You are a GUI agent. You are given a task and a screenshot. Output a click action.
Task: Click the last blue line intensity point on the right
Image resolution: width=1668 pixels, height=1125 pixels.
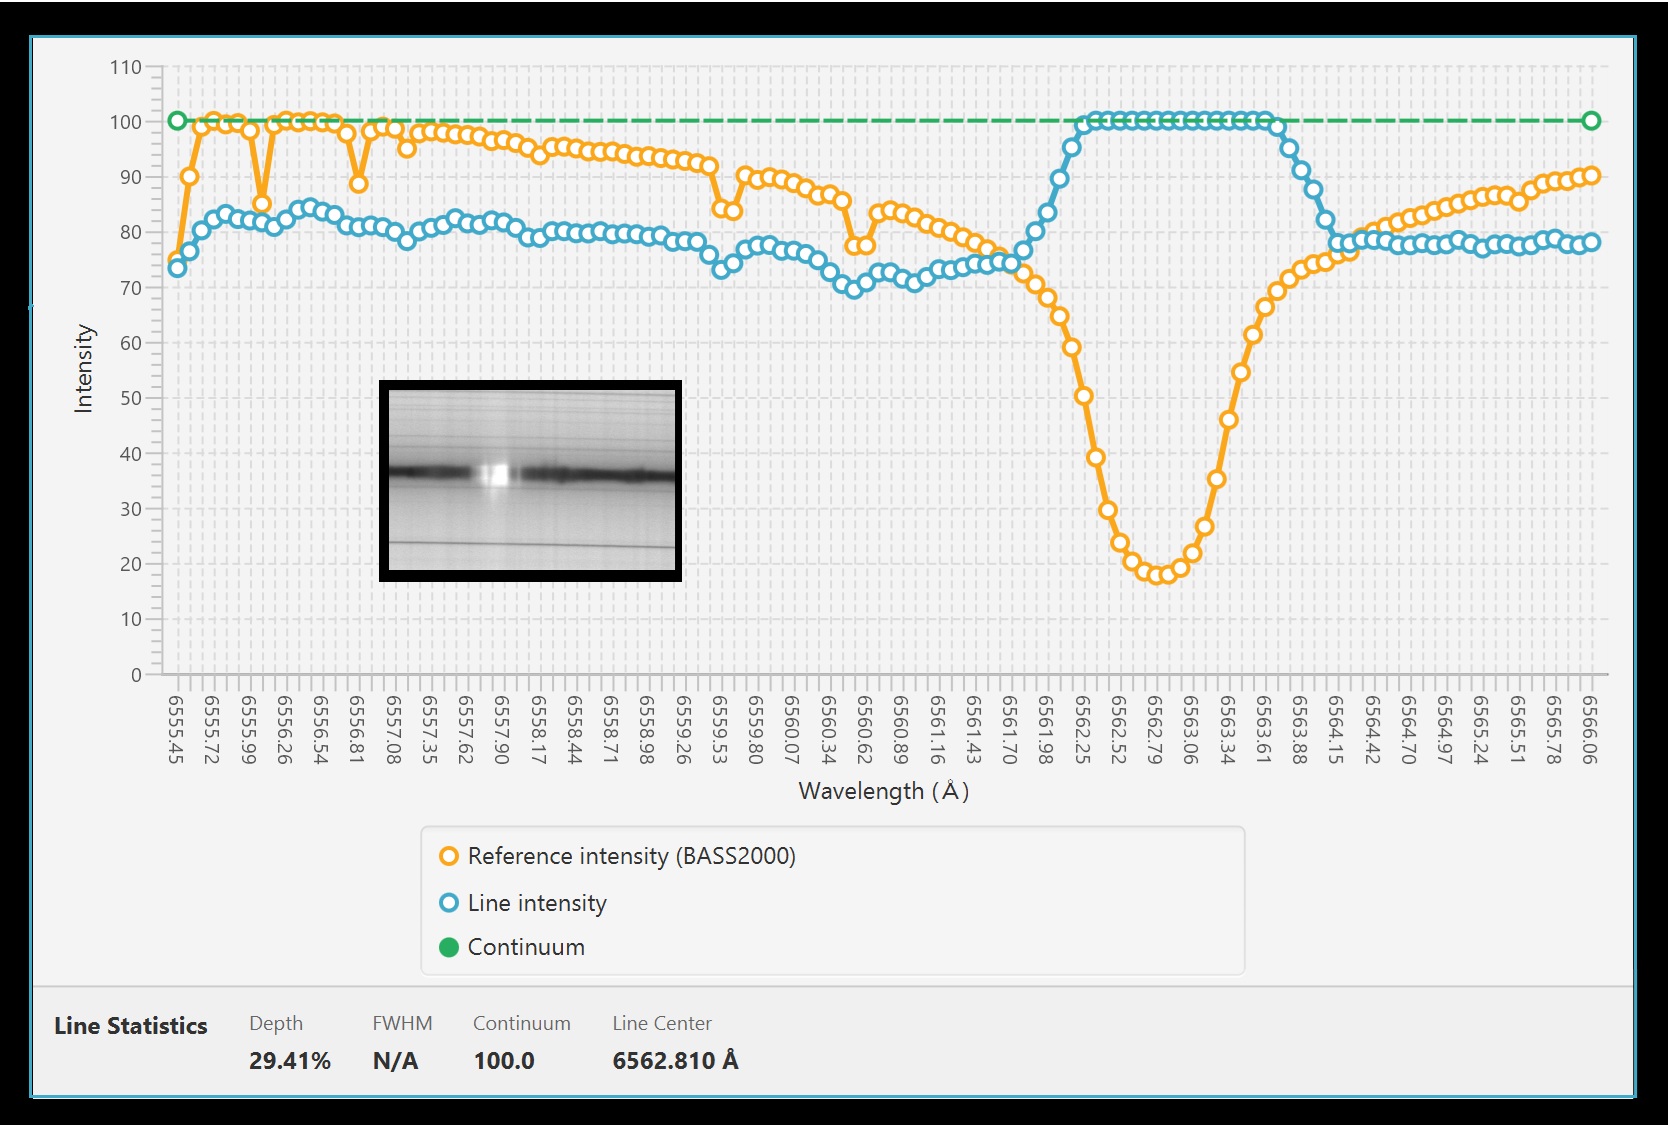click(x=1591, y=242)
